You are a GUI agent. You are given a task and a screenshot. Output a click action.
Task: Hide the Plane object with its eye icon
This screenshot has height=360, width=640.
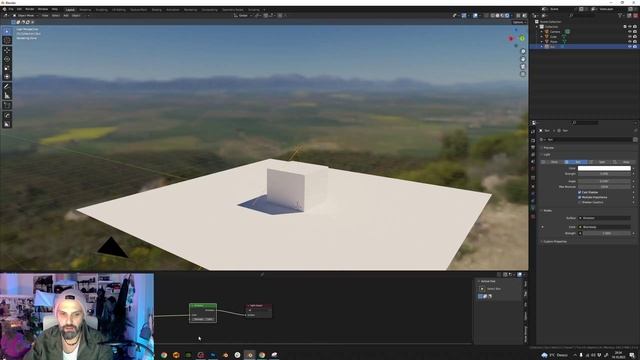pyautogui.click(x=630, y=41)
